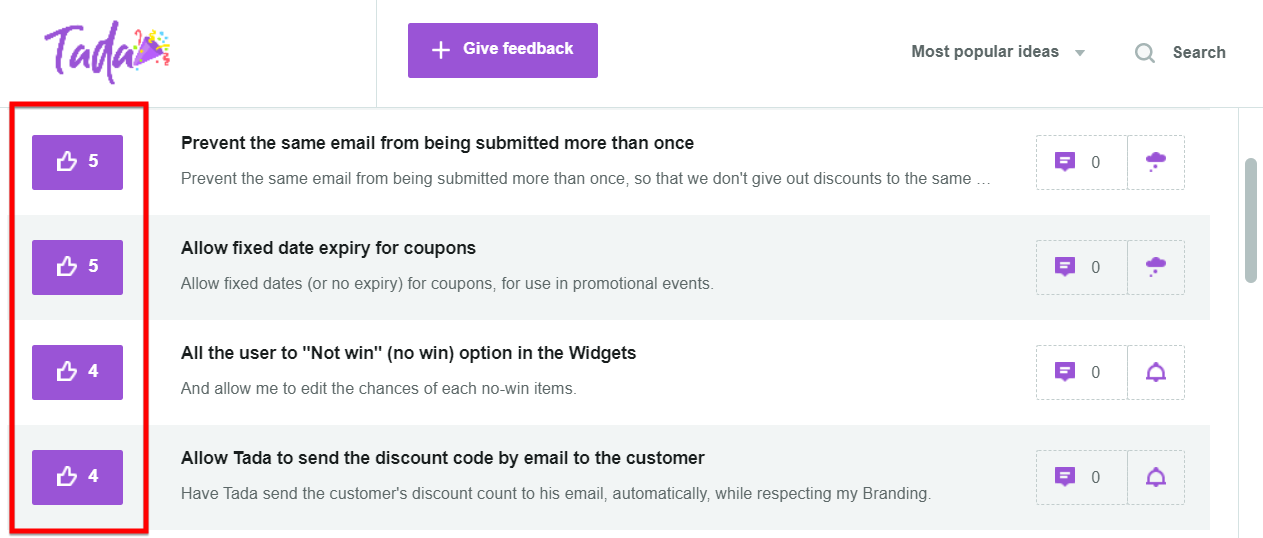This screenshot has width=1263, height=538.
Task: Open comments on the send discount code idea
Action: point(1082,477)
